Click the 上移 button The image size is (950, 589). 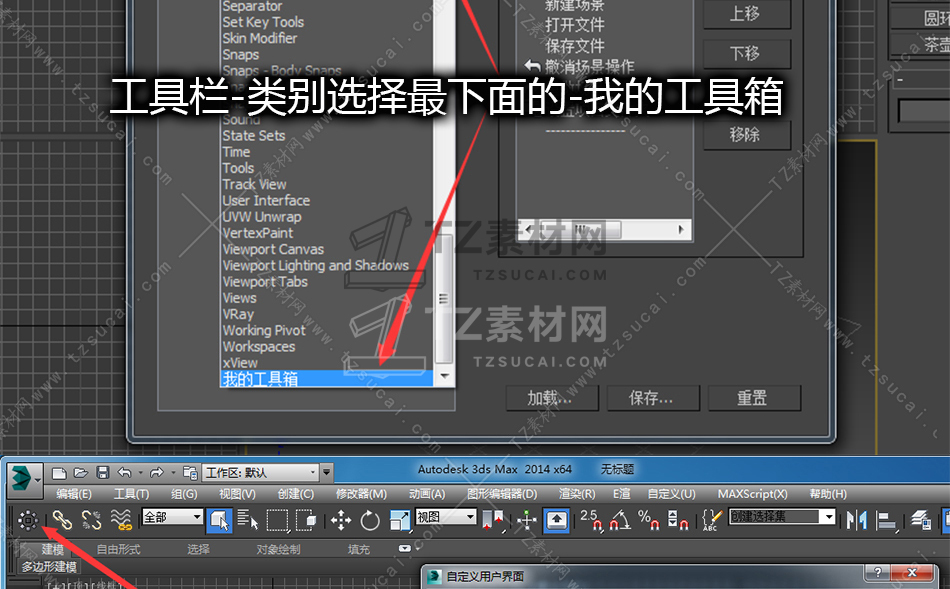pyautogui.click(x=747, y=13)
